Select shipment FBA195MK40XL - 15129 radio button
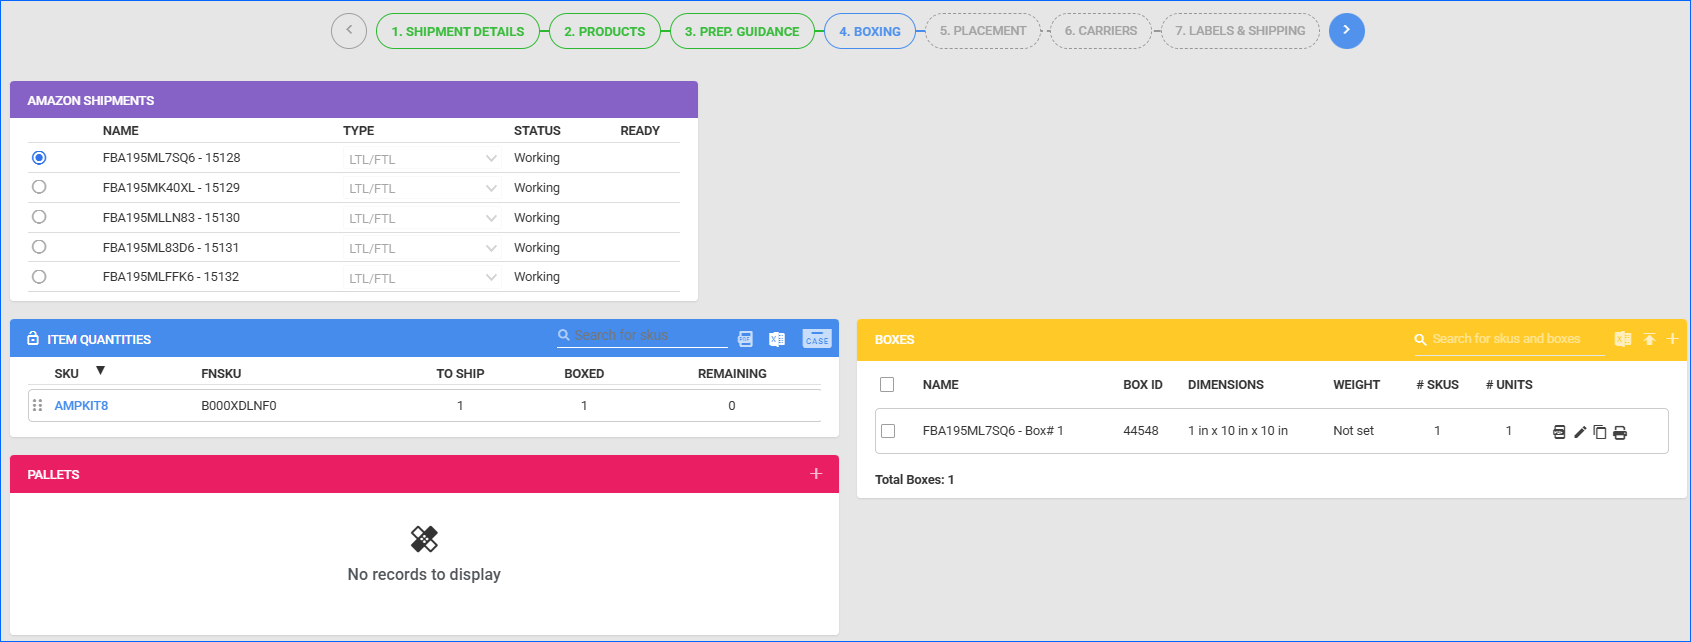This screenshot has width=1691, height=642. [39, 187]
